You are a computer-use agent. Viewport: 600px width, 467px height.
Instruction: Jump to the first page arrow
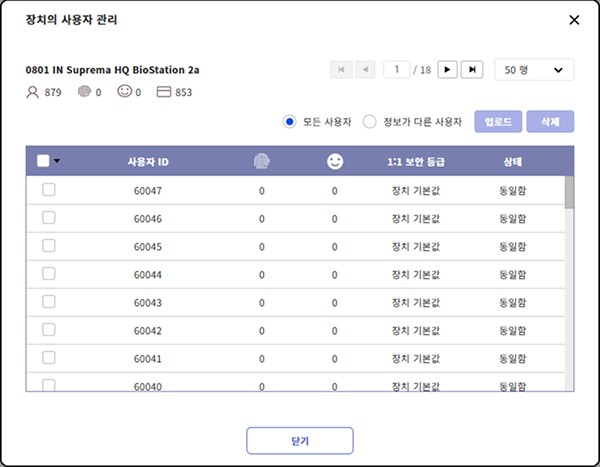(341, 69)
